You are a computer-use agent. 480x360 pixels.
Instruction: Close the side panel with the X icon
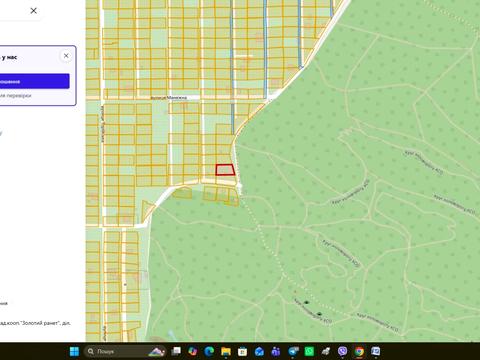coord(33,11)
